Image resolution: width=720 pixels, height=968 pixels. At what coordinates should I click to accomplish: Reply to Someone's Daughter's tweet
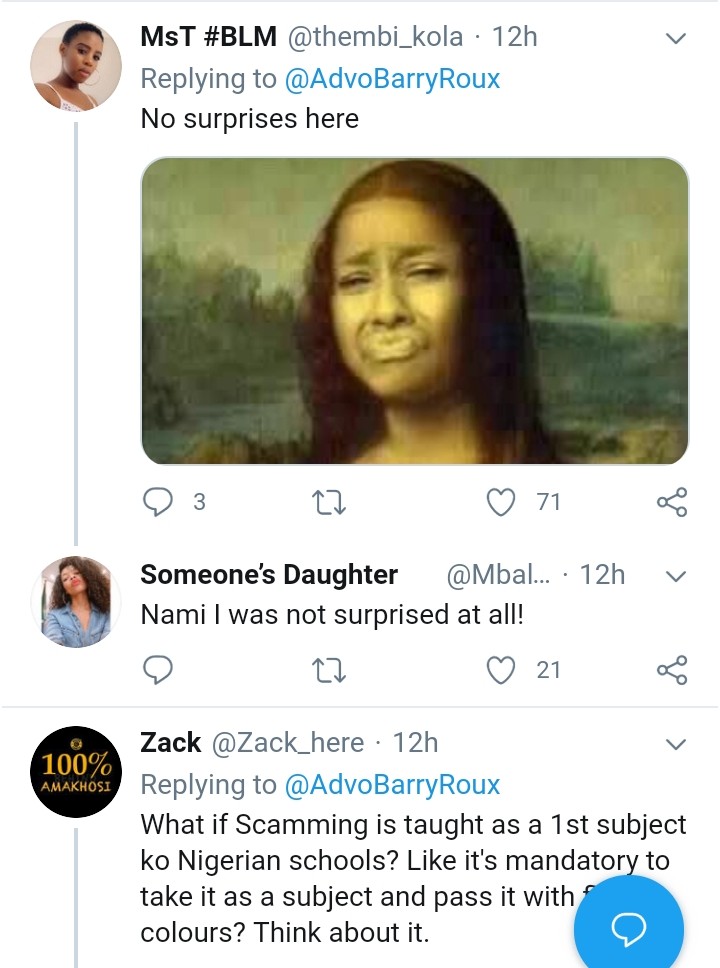tap(158, 669)
